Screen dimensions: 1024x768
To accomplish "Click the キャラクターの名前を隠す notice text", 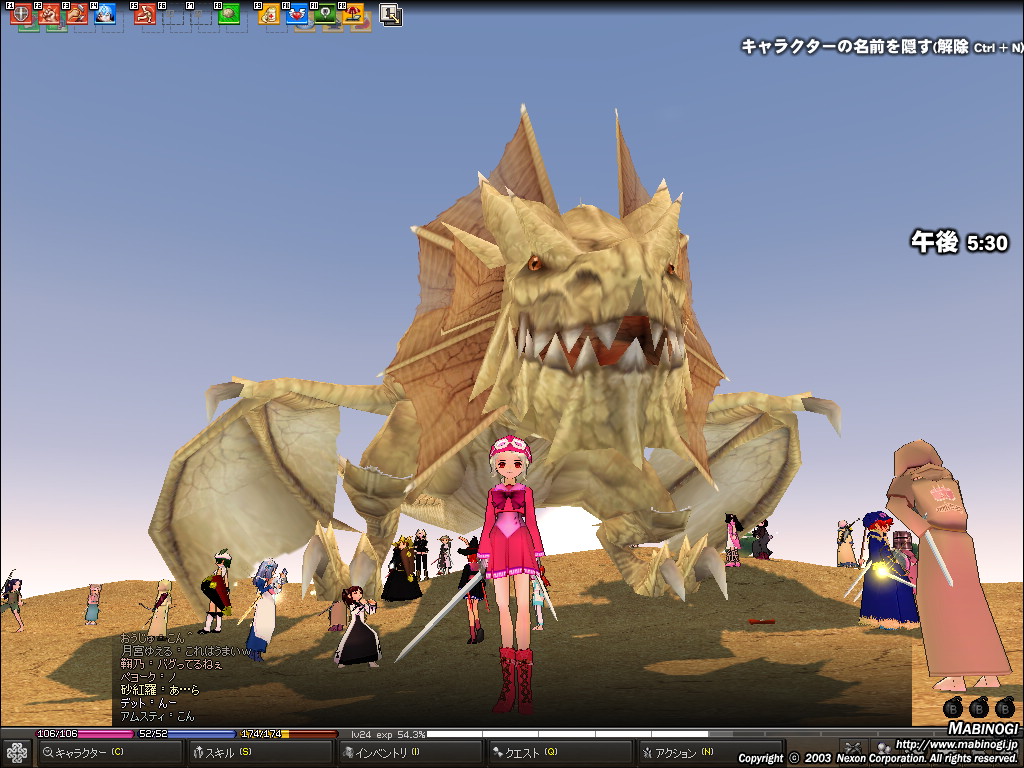I will point(881,47).
